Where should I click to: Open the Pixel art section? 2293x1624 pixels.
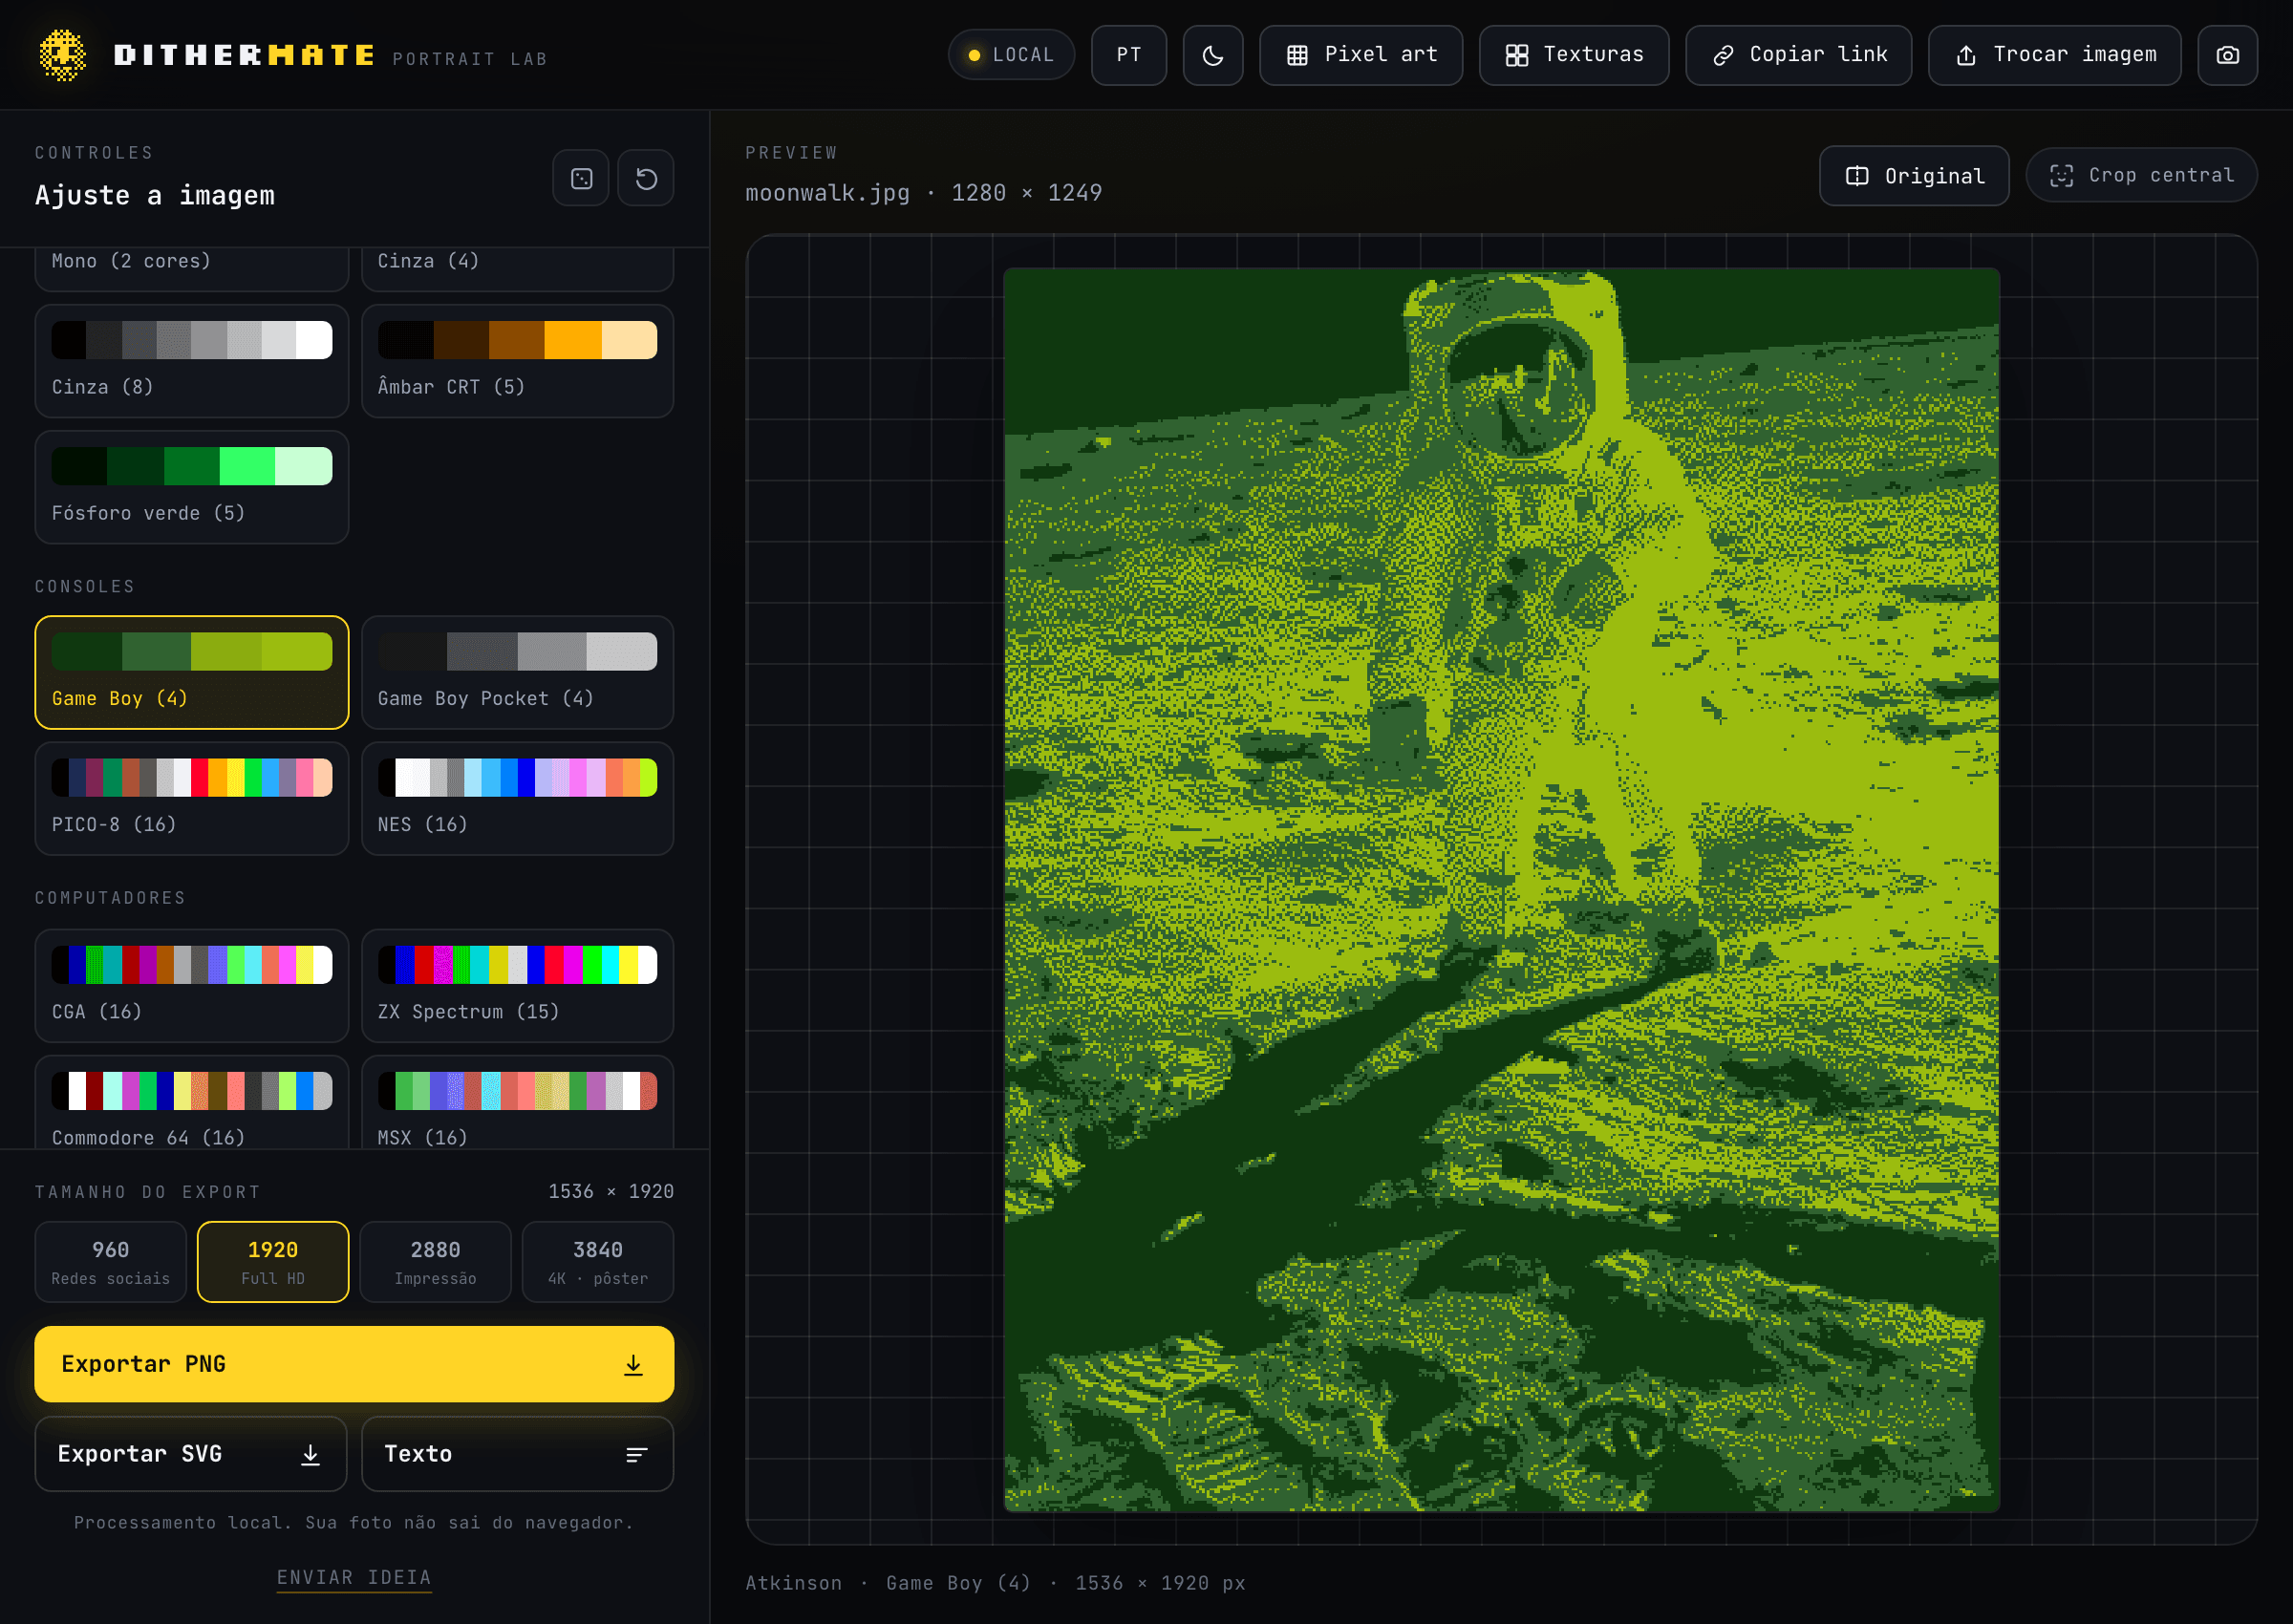point(1361,55)
